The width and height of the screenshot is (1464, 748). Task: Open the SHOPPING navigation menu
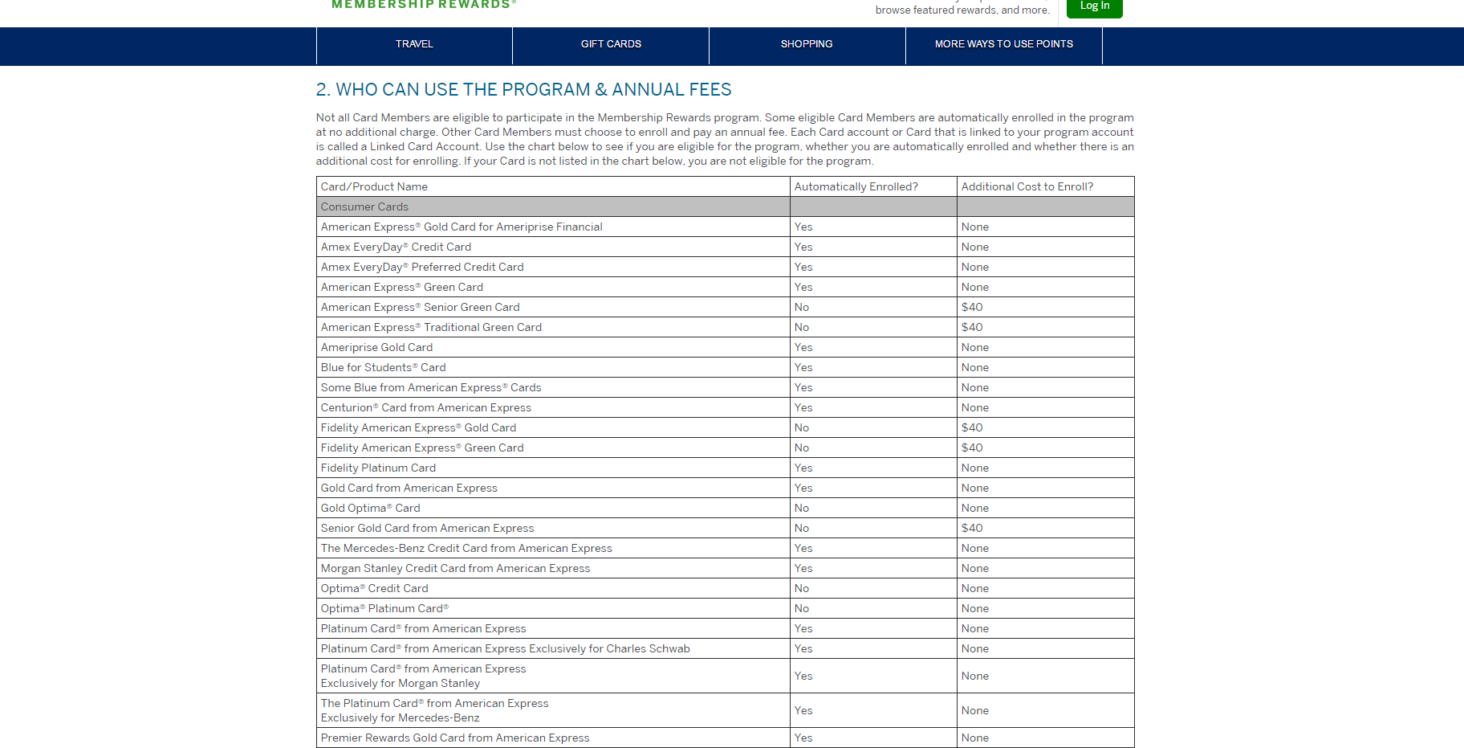pyautogui.click(x=806, y=45)
